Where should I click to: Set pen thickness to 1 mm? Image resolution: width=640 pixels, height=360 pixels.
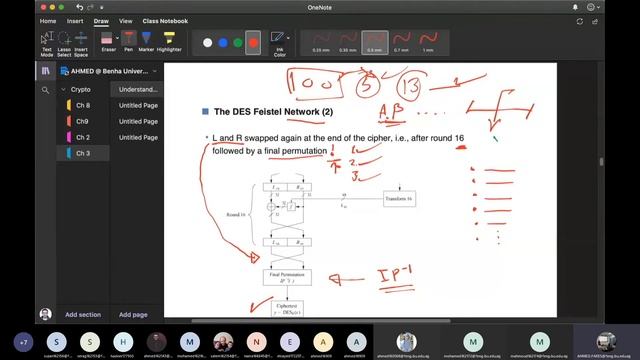pyautogui.click(x=428, y=42)
